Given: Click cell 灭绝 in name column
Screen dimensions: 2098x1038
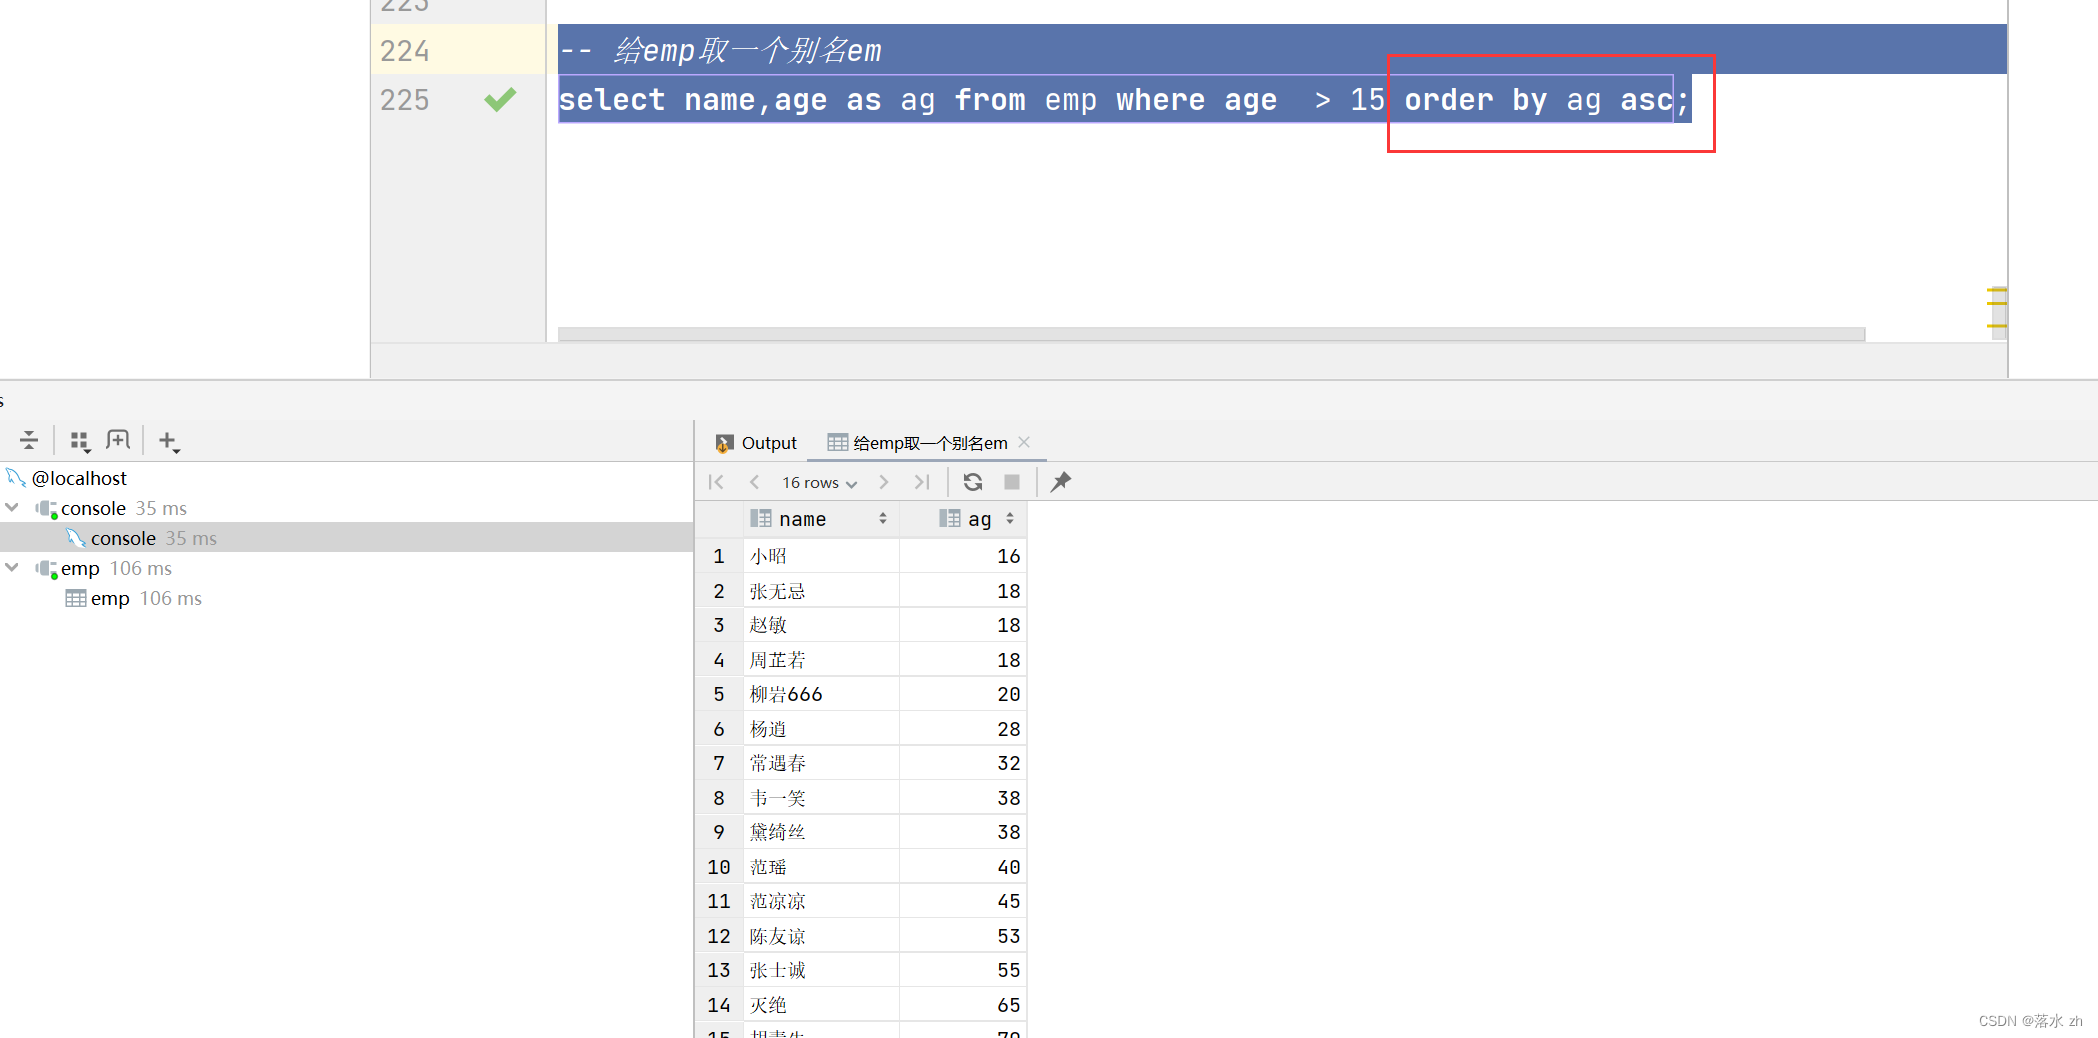Looking at the screenshot, I should click(820, 1005).
